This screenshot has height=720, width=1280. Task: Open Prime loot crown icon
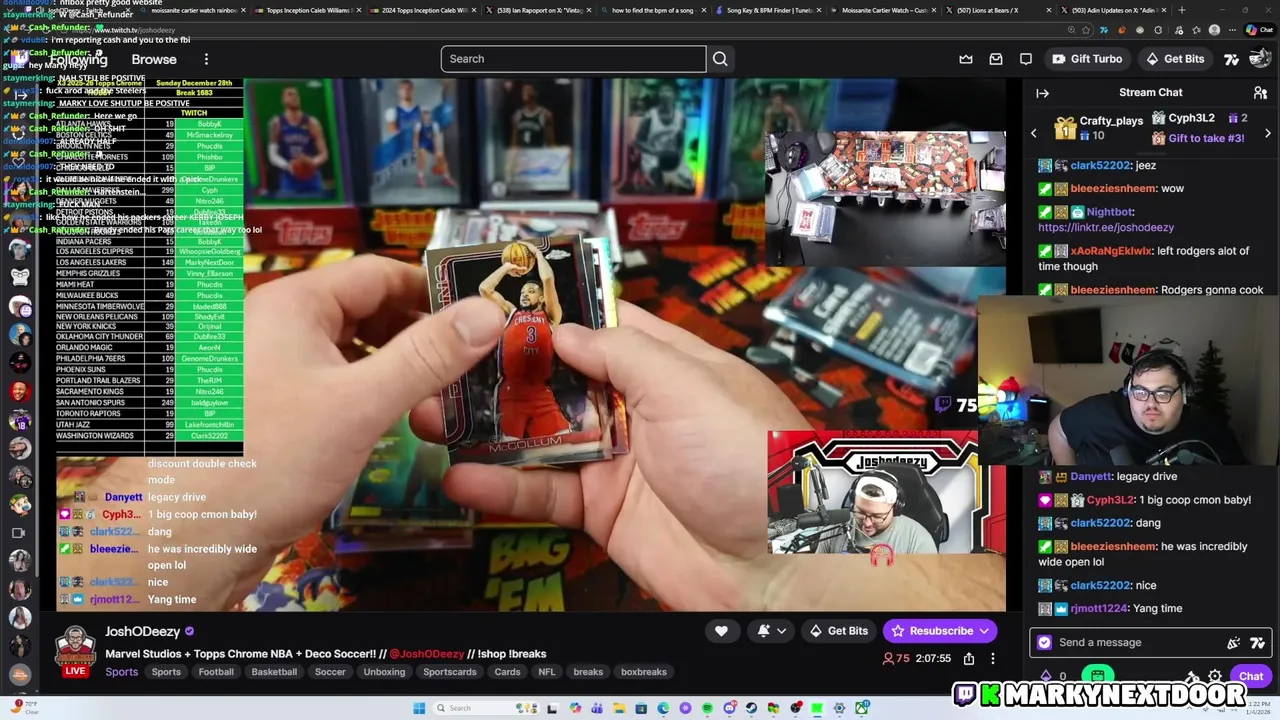(966, 59)
